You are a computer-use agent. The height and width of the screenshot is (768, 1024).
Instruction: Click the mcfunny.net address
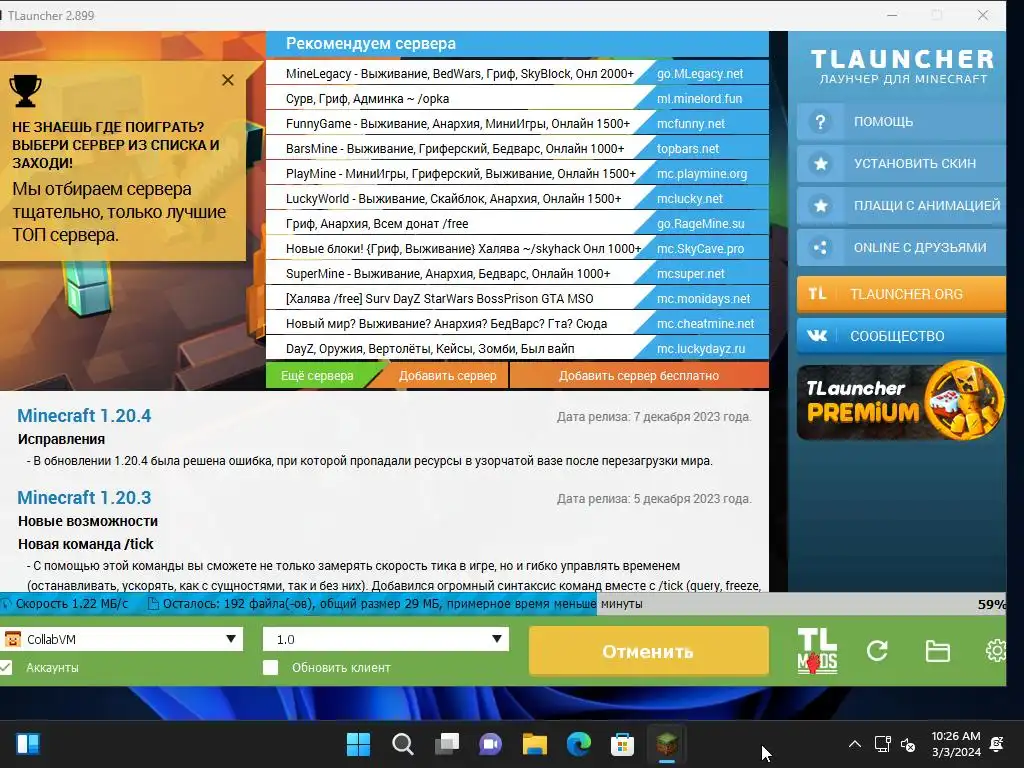pos(691,123)
